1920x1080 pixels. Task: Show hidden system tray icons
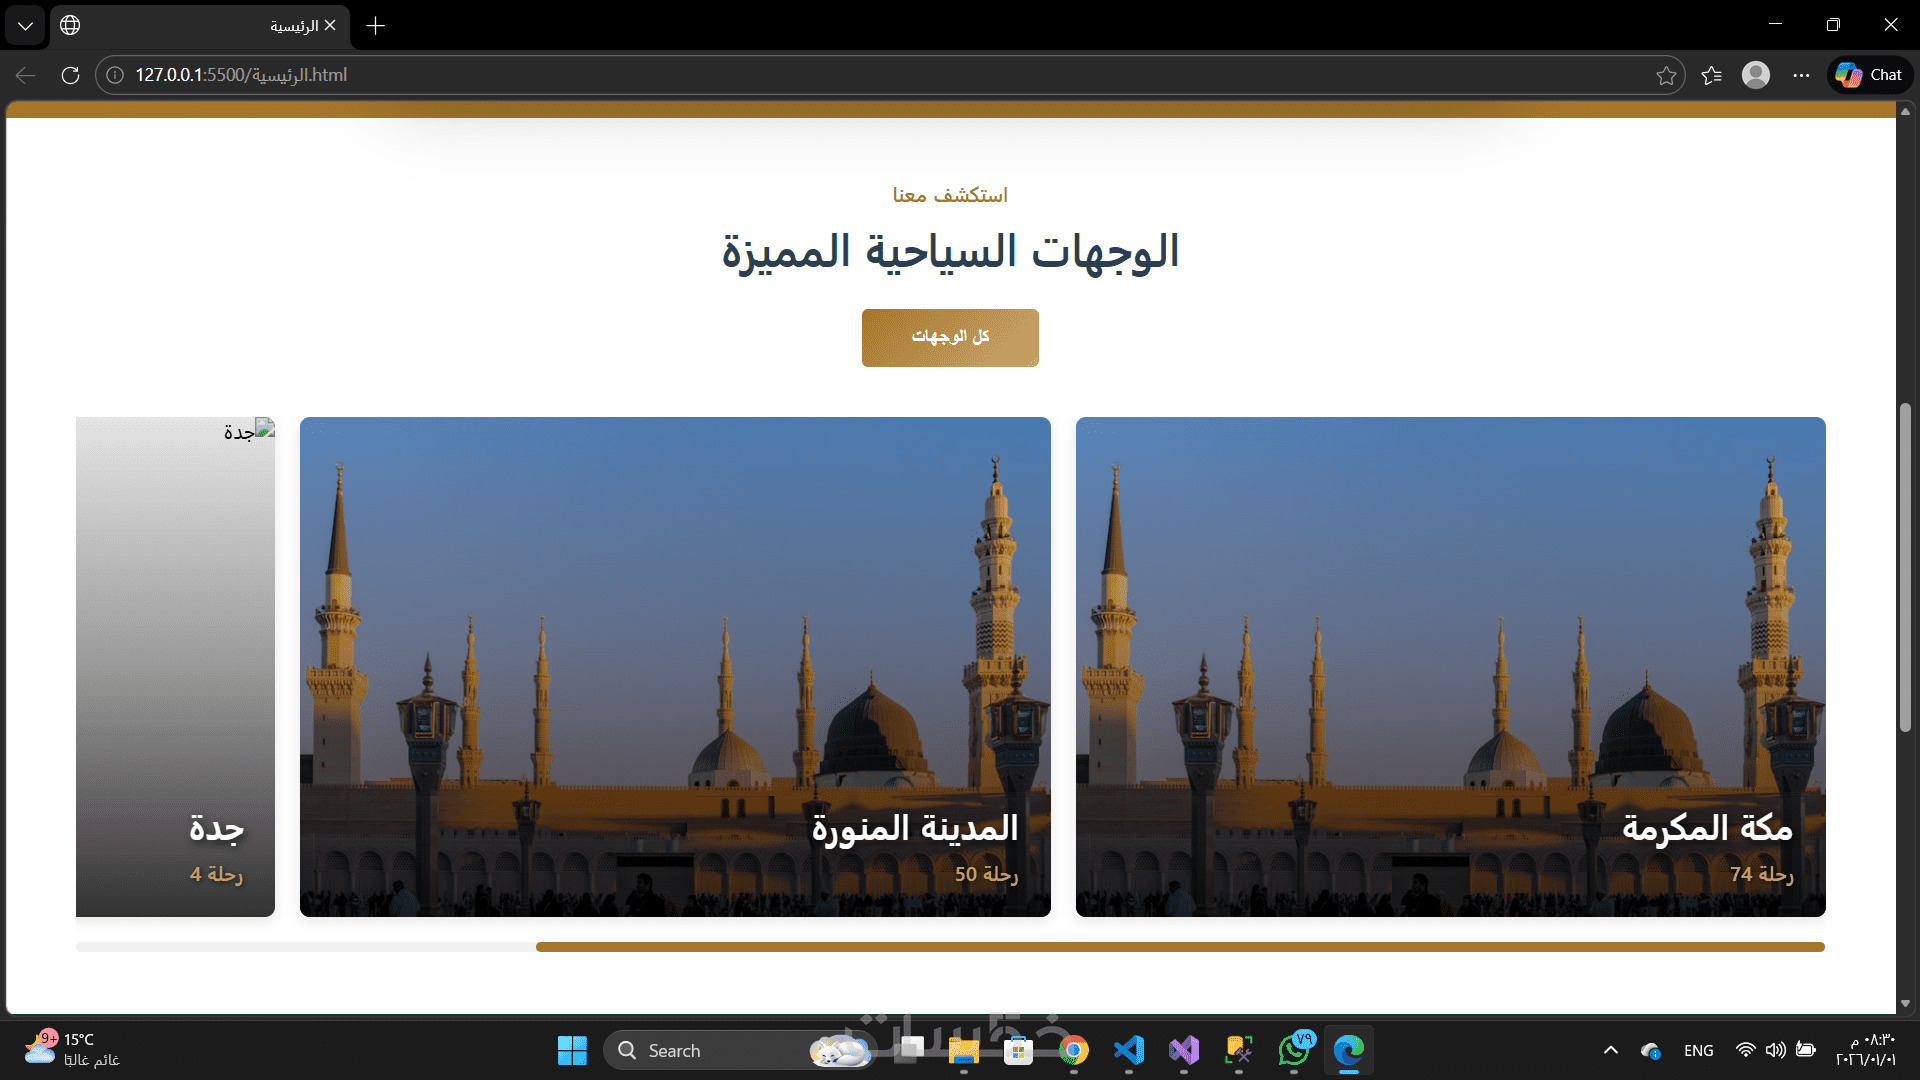(1610, 1050)
